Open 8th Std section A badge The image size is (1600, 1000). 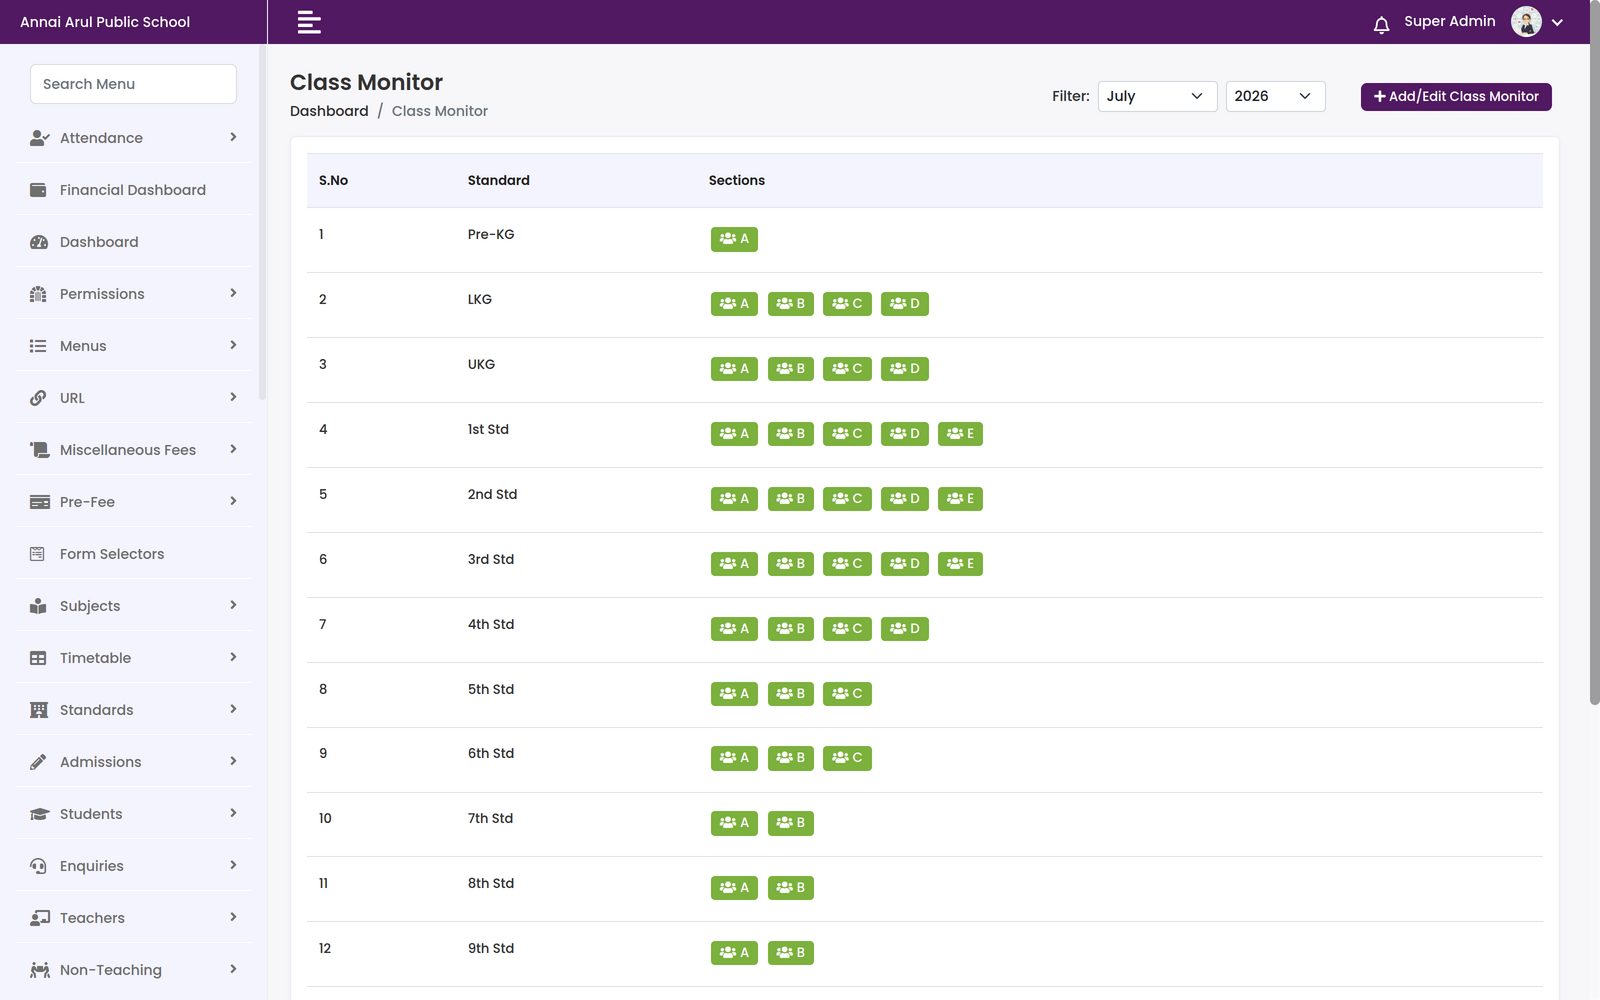734,888
